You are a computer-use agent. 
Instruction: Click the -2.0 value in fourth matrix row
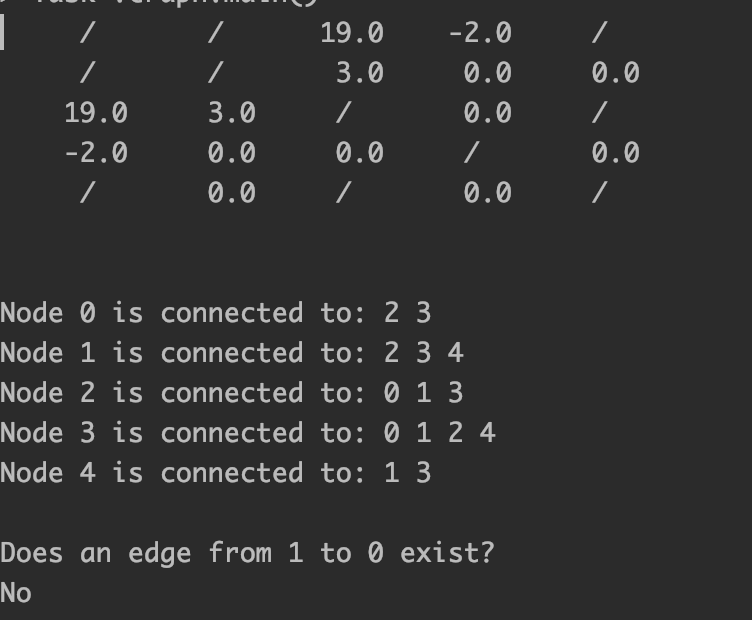pos(96,153)
